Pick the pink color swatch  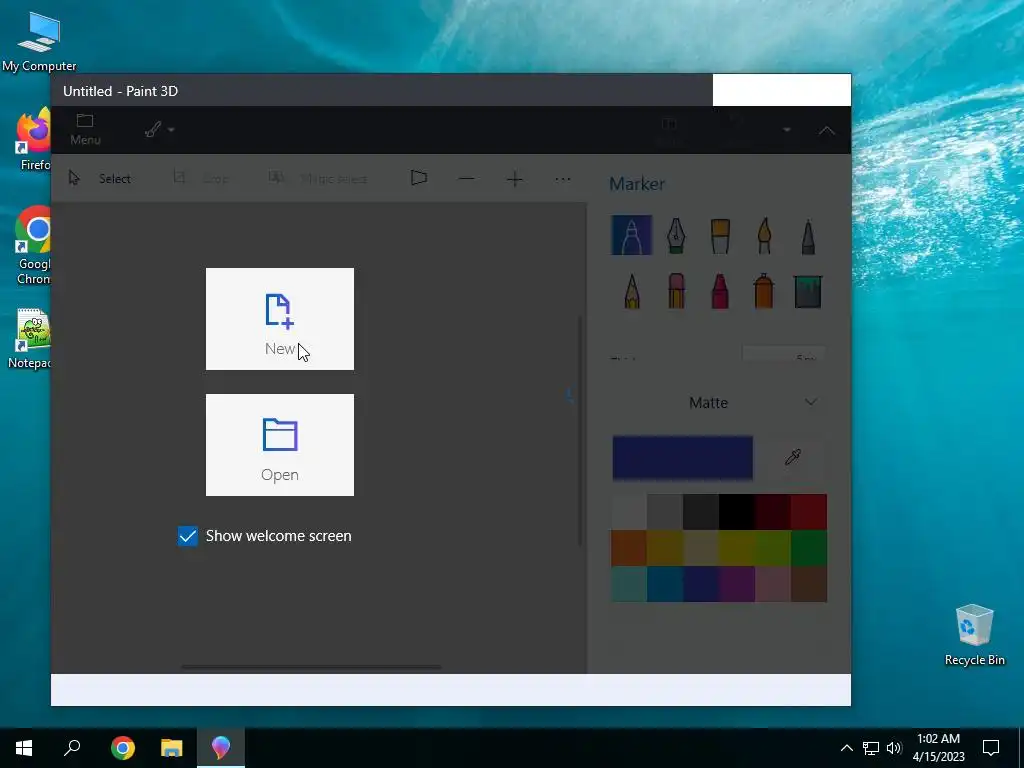click(773, 584)
